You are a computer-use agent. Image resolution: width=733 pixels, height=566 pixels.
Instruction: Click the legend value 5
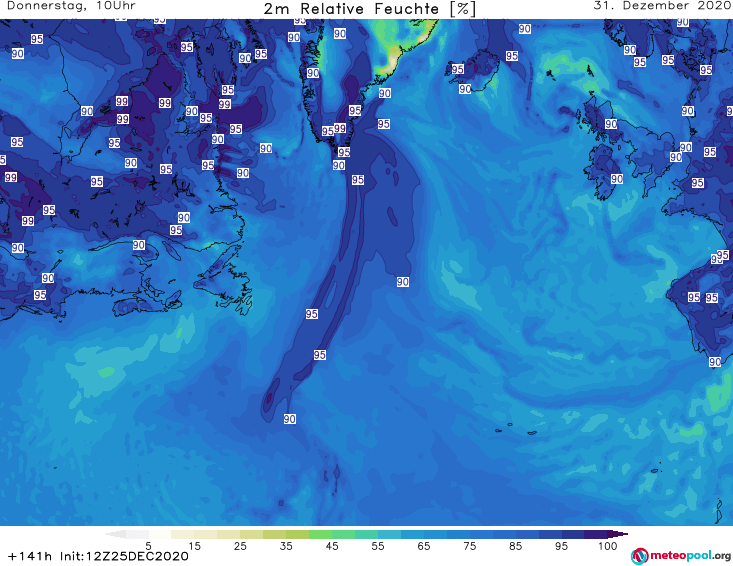(x=148, y=546)
